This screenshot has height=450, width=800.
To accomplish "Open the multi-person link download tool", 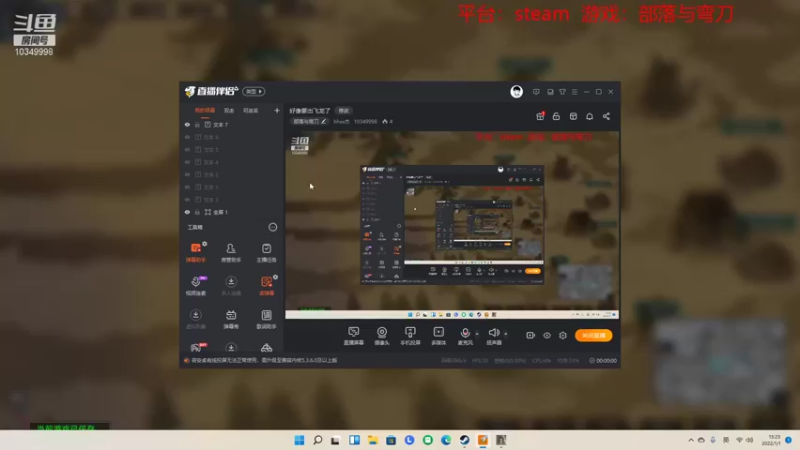I will 231,285.
